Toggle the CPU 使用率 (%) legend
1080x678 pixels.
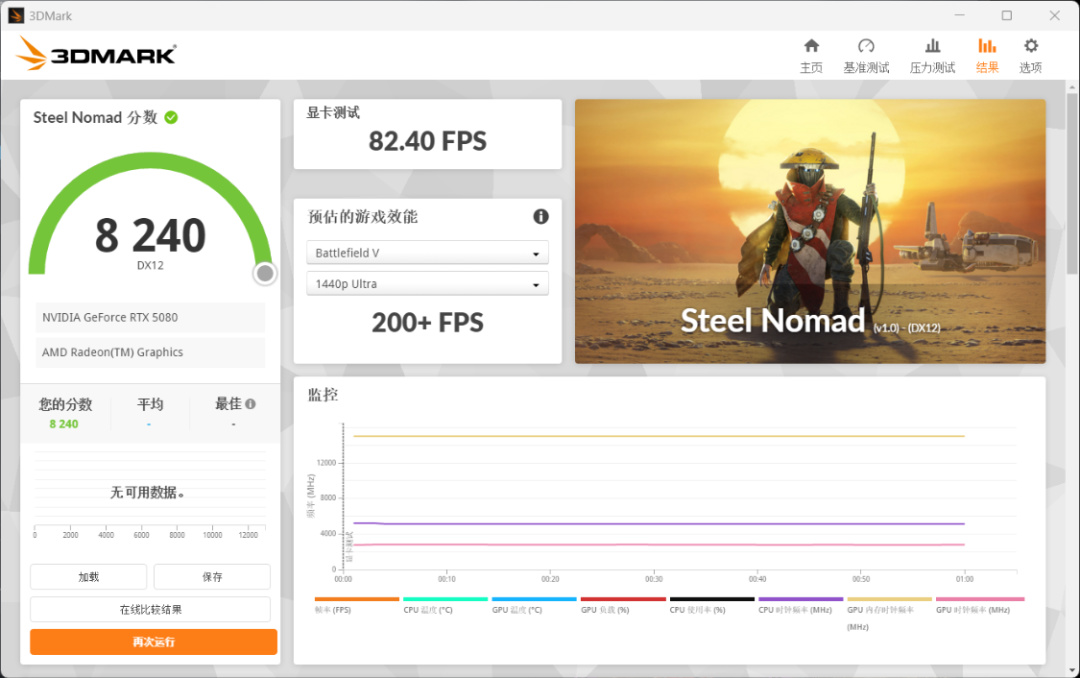point(712,604)
